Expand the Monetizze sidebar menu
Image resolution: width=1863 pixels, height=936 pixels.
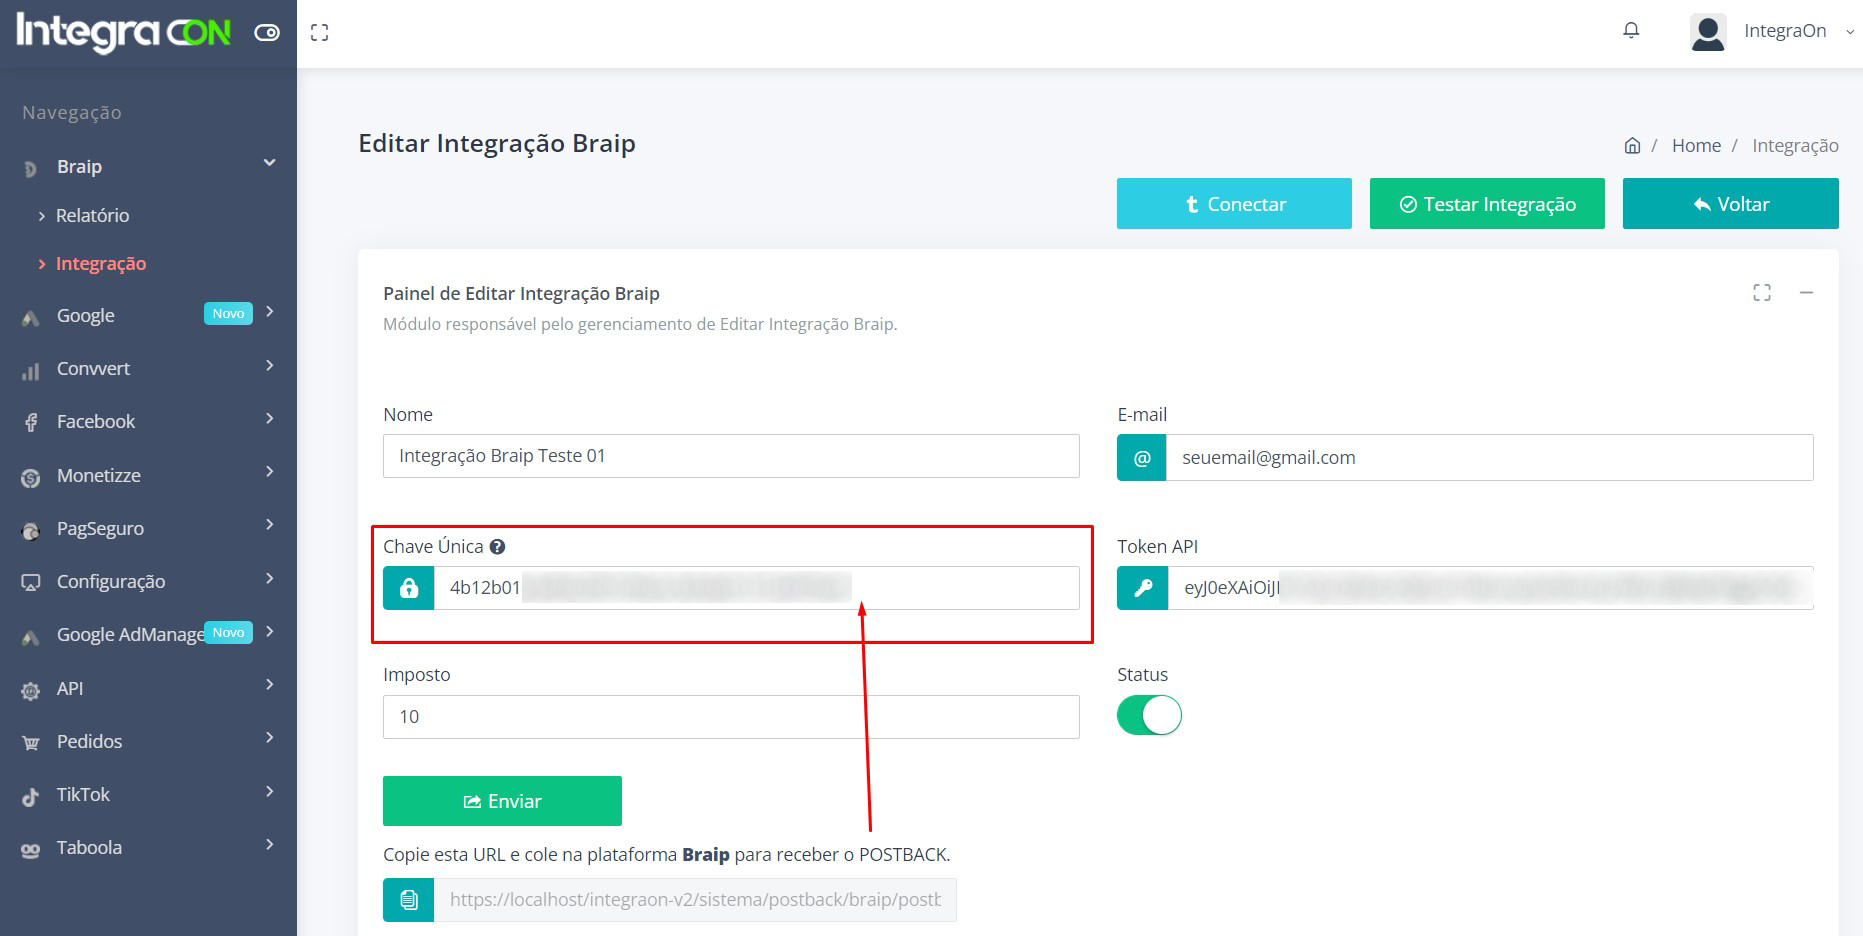pos(148,475)
